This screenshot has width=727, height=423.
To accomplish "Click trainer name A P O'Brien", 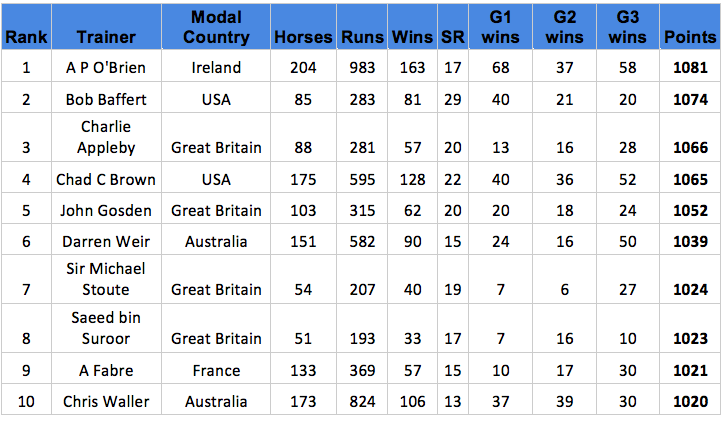I will tap(105, 68).
